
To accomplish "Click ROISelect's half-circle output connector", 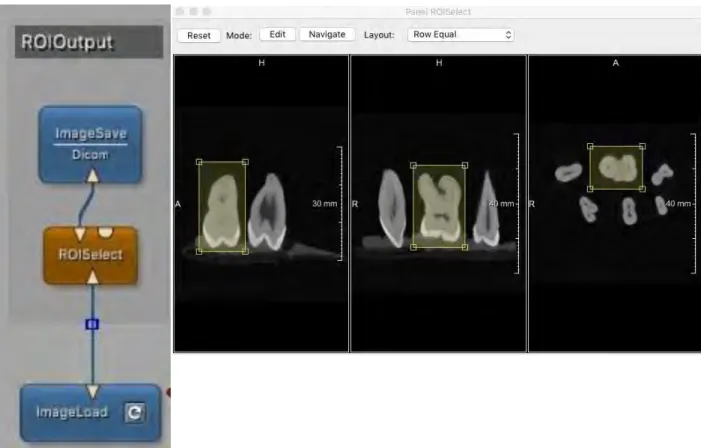I will (x=106, y=232).
